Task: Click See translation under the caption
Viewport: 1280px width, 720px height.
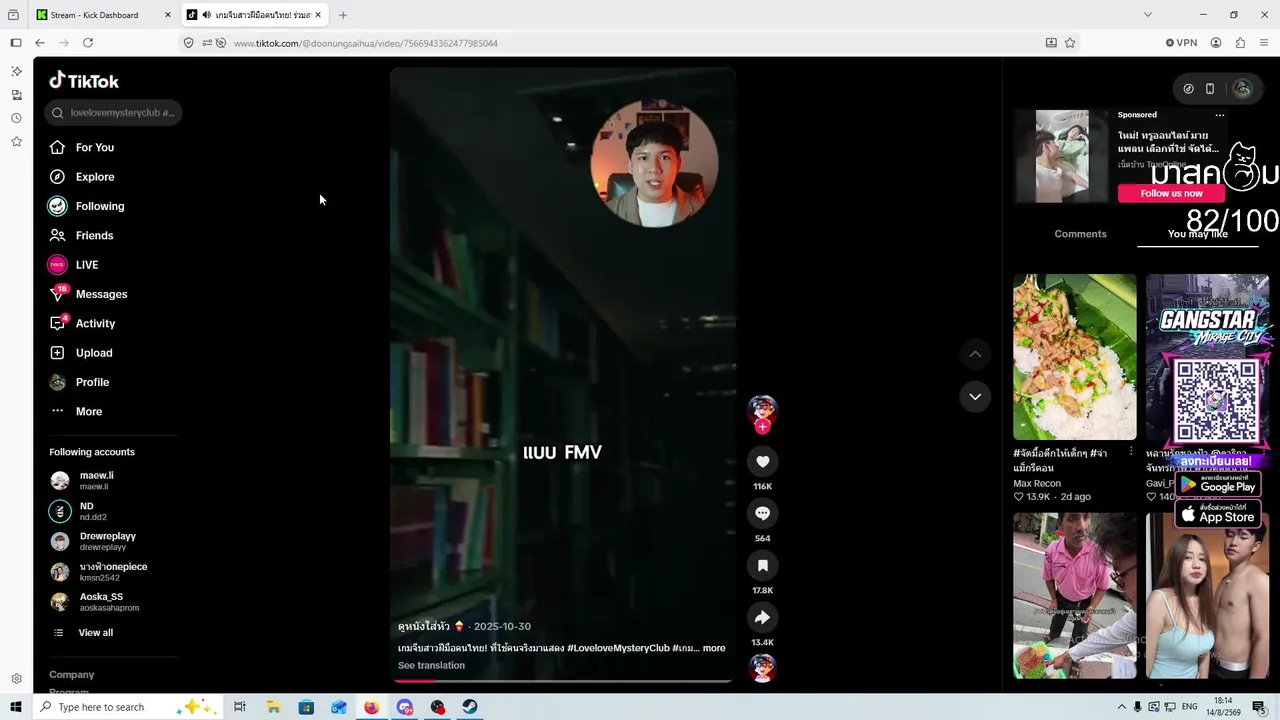Action: click(431, 666)
